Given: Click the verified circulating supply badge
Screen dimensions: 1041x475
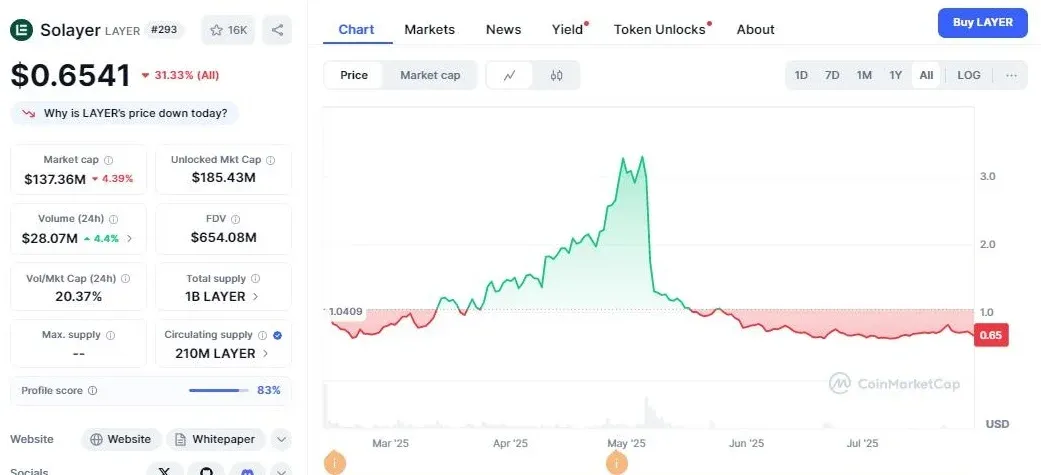Looking at the screenshot, I should 278,335.
